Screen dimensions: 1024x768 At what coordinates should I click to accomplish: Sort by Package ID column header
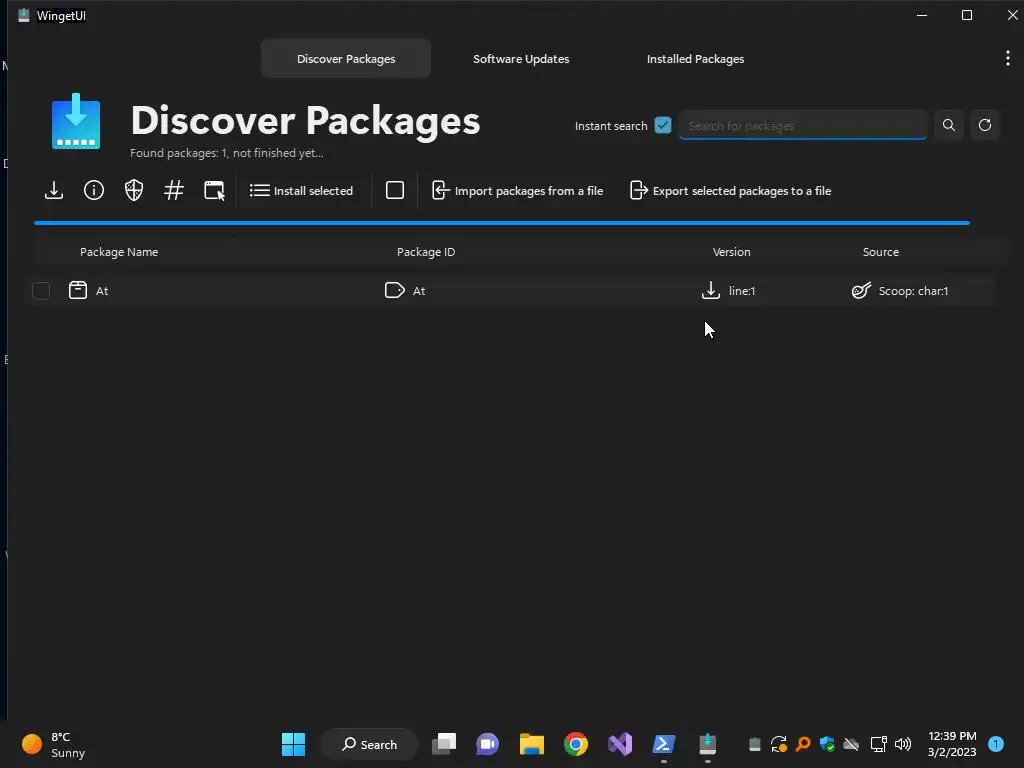[426, 252]
